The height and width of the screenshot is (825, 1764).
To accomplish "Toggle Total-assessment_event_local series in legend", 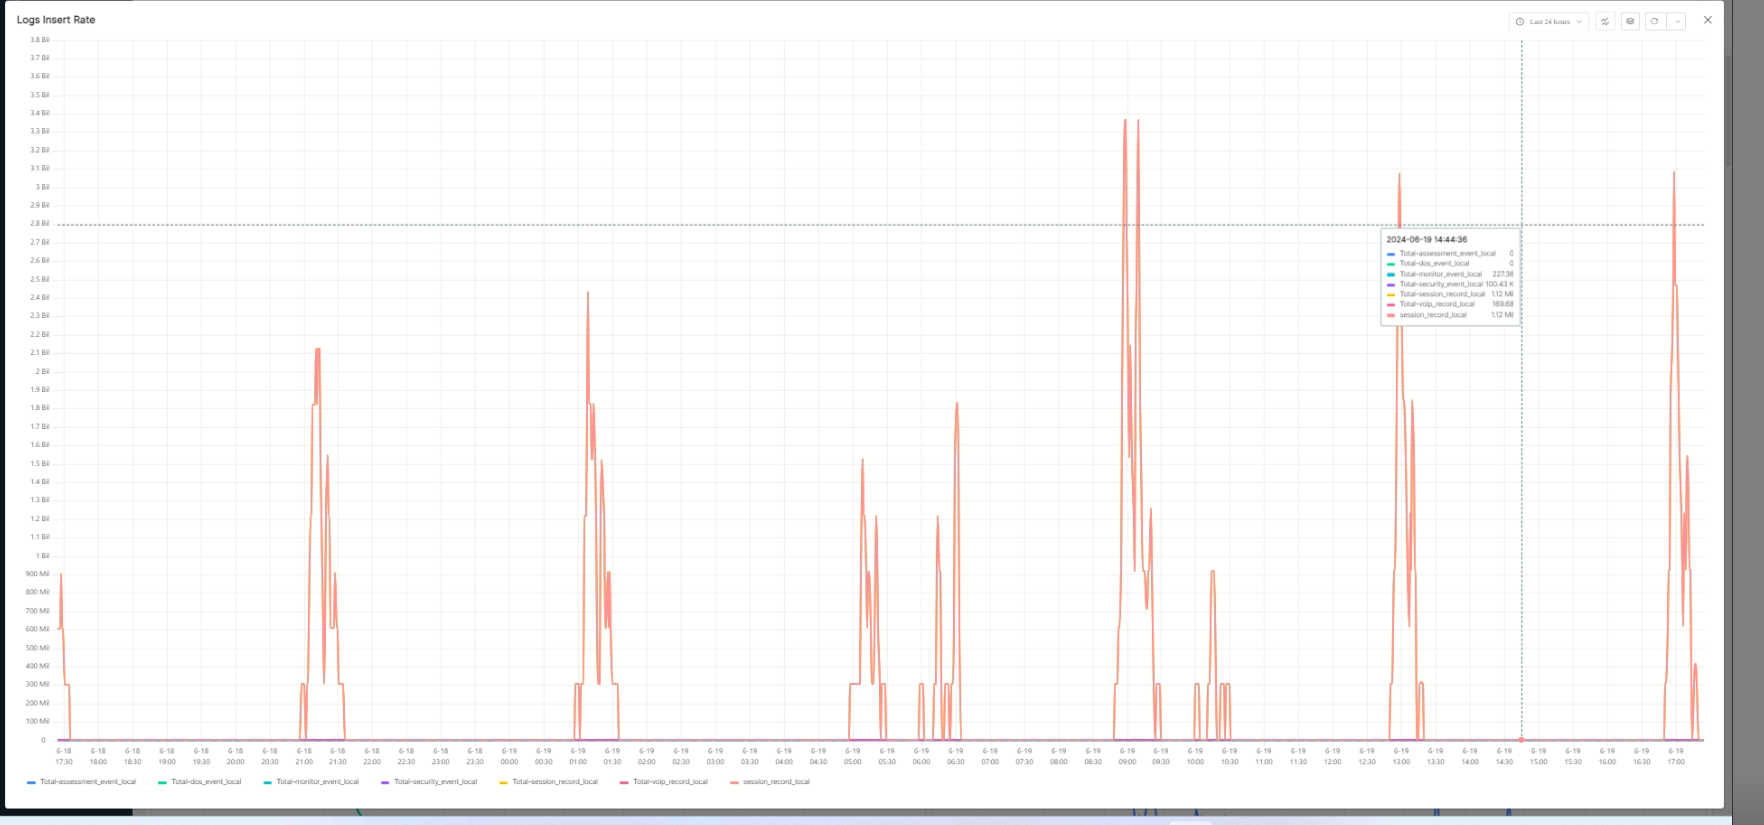I will [87, 782].
